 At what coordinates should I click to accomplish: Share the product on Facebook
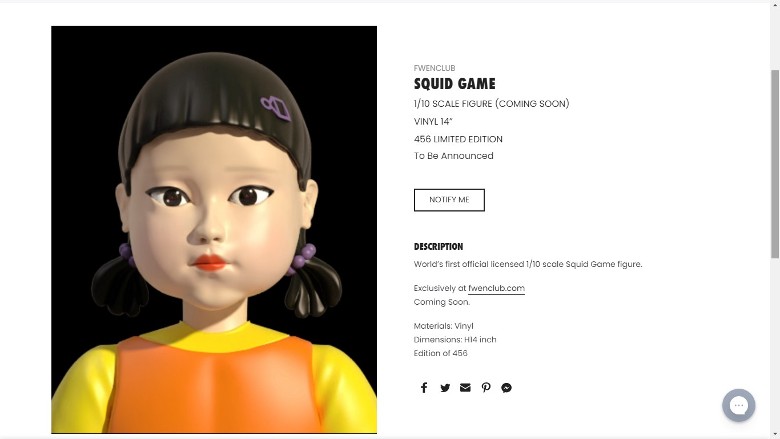click(x=424, y=388)
